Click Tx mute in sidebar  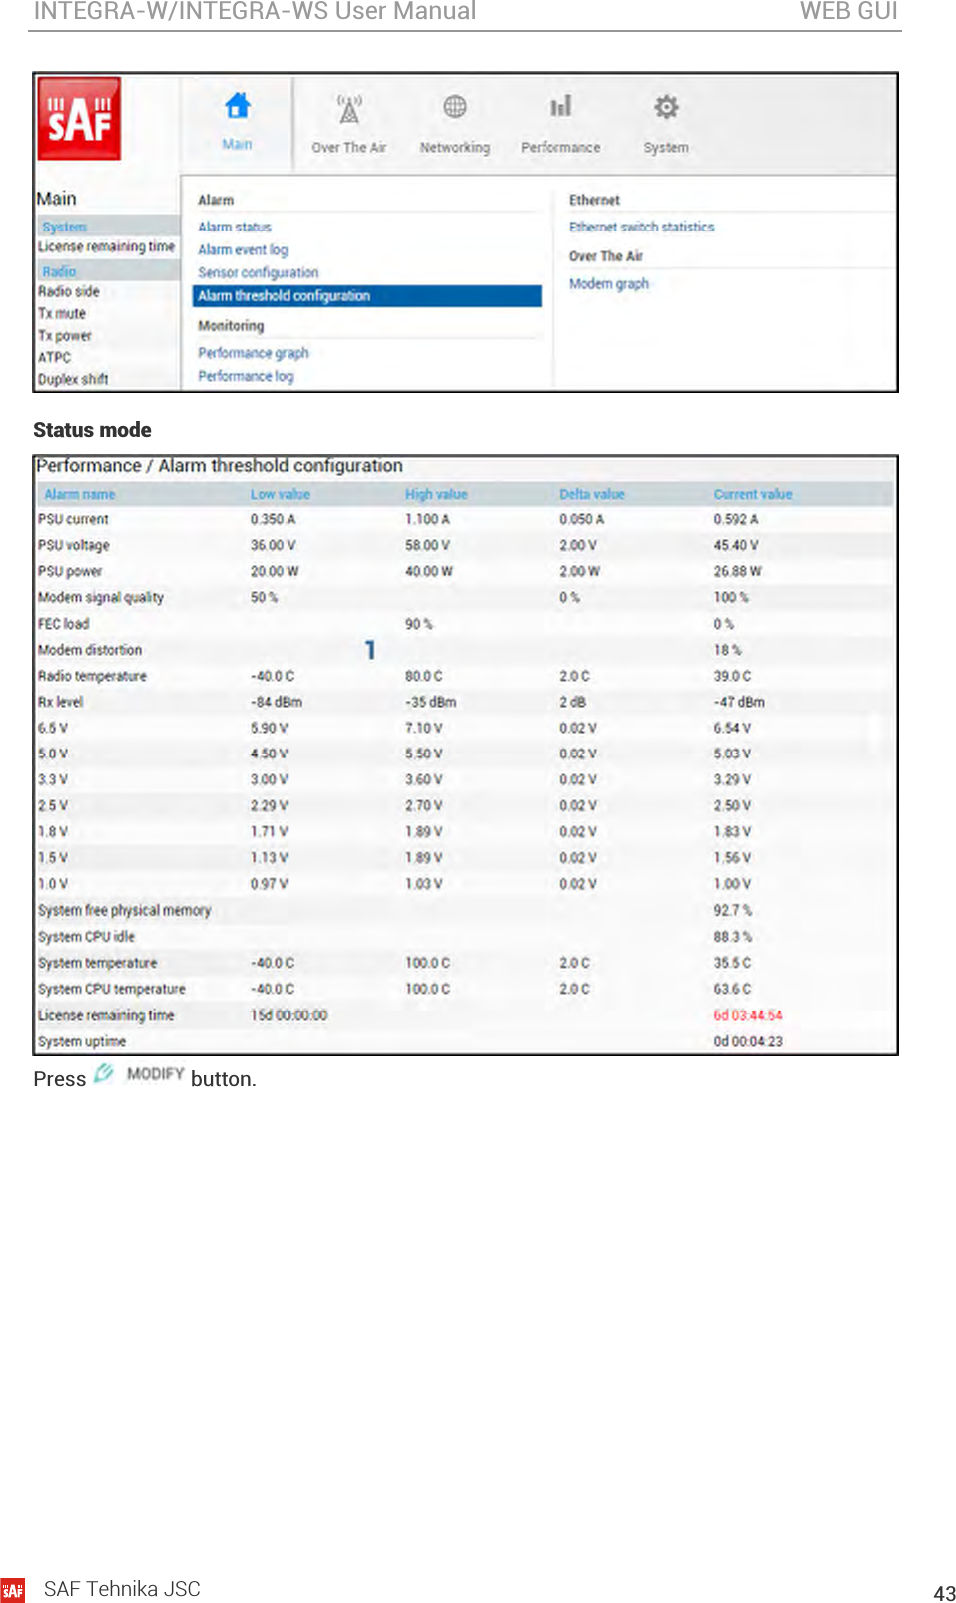pyautogui.click(x=62, y=314)
